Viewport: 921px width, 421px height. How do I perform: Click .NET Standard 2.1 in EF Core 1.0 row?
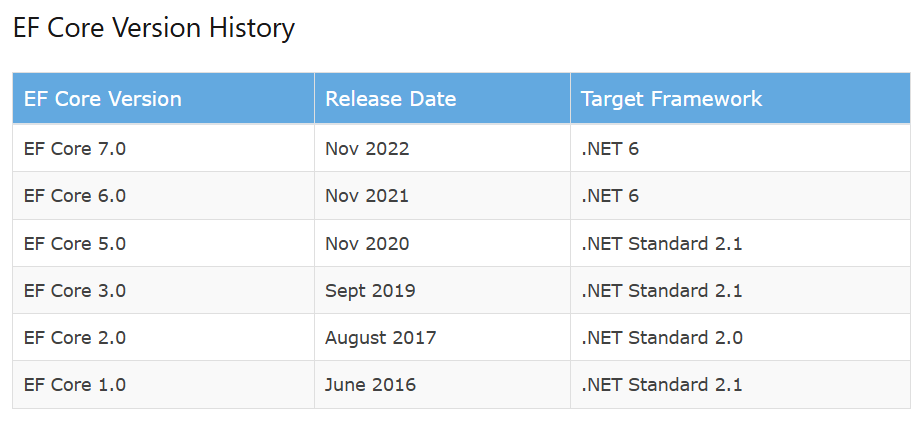tap(661, 385)
